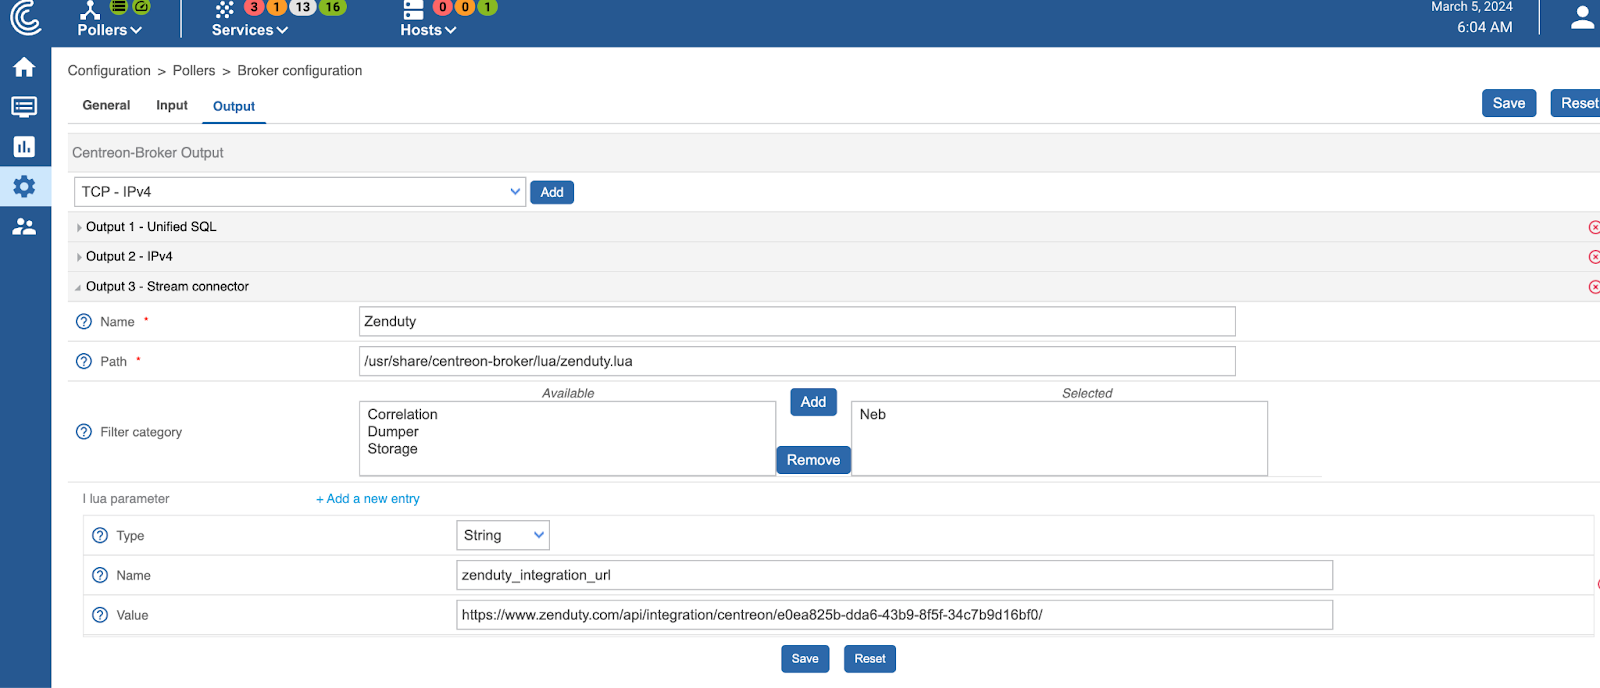Click the bottom Reset button
The width and height of the screenshot is (1600, 688).
(x=870, y=659)
